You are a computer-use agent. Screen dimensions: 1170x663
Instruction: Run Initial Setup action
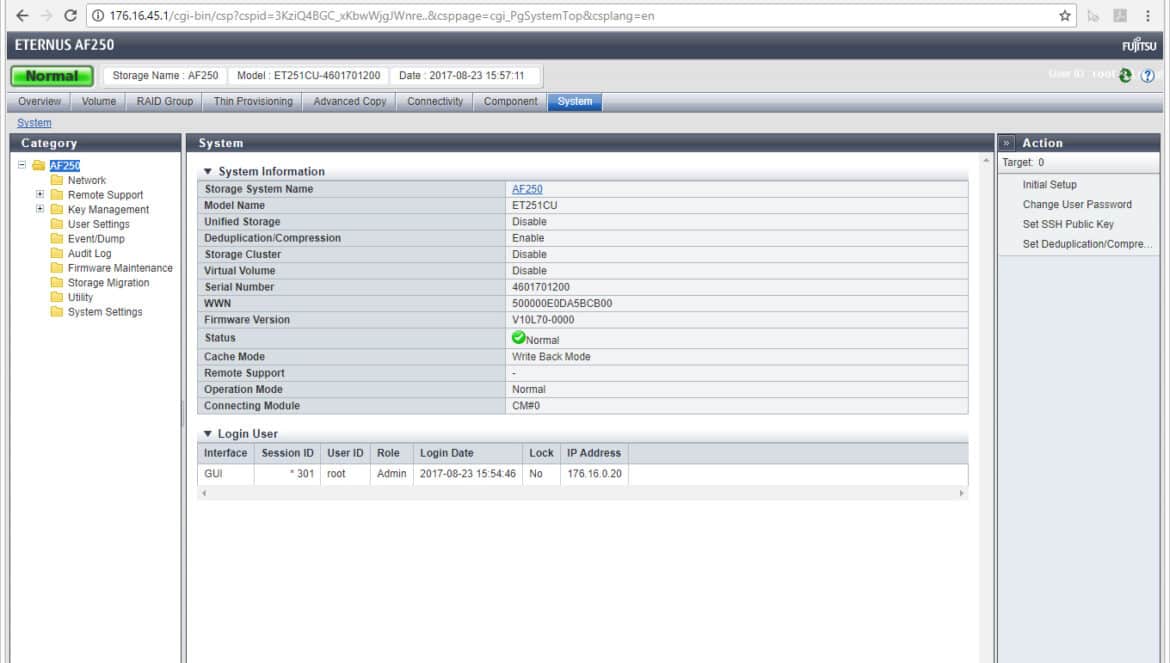(x=1049, y=185)
